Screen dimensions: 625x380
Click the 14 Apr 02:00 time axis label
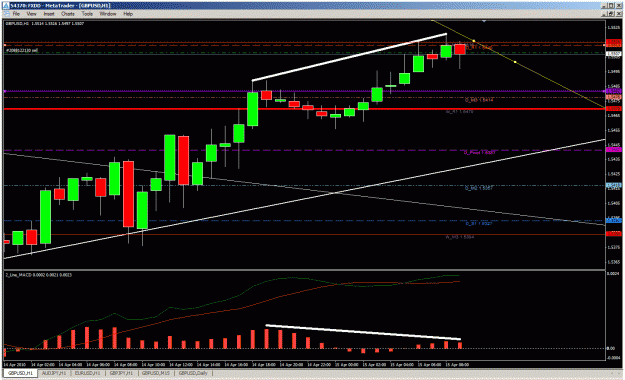[44, 364]
